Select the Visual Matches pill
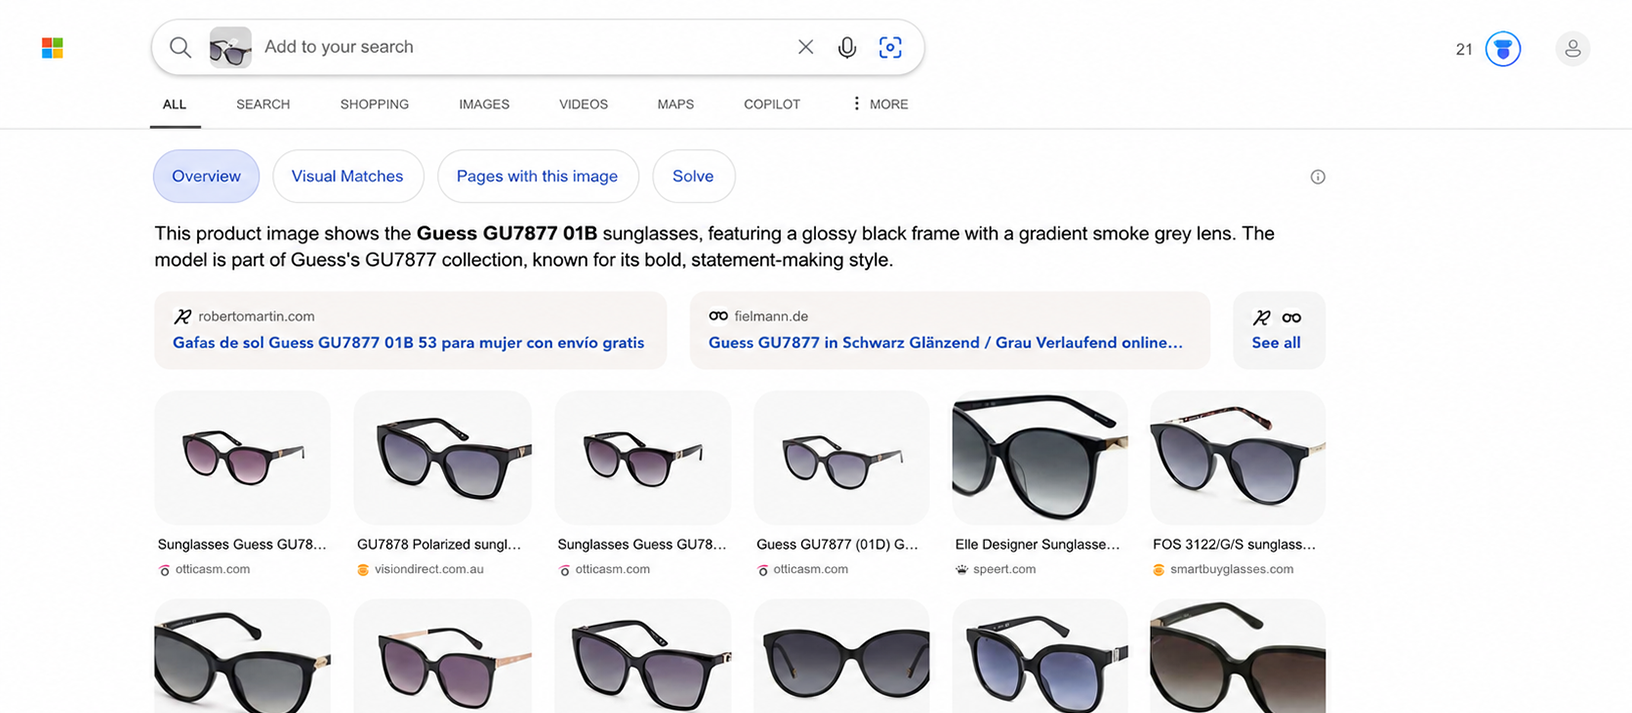This screenshot has height=713, width=1632. [347, 176]
